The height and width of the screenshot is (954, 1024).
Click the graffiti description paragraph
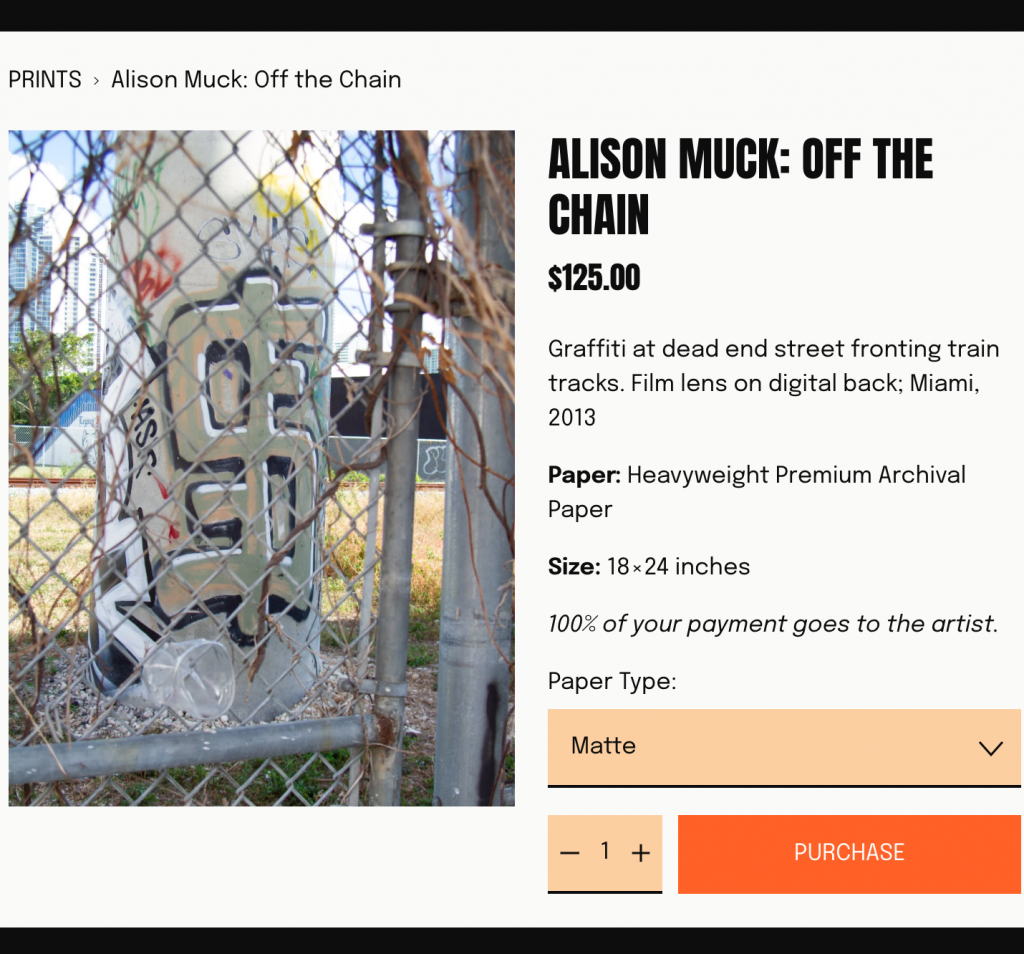[x=773, y=383]
